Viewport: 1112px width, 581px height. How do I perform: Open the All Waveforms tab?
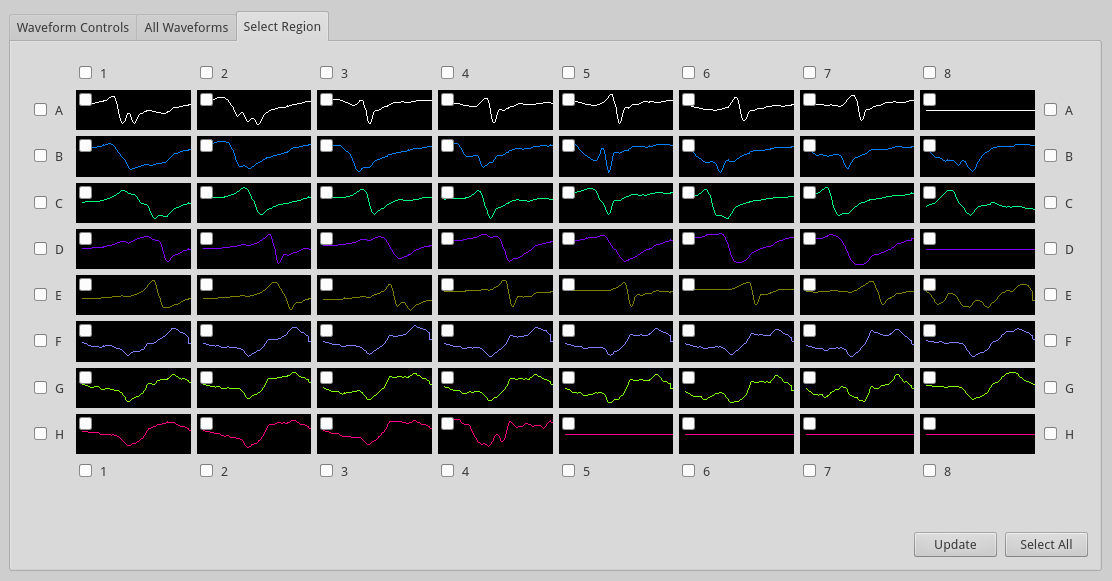(186, 28)
